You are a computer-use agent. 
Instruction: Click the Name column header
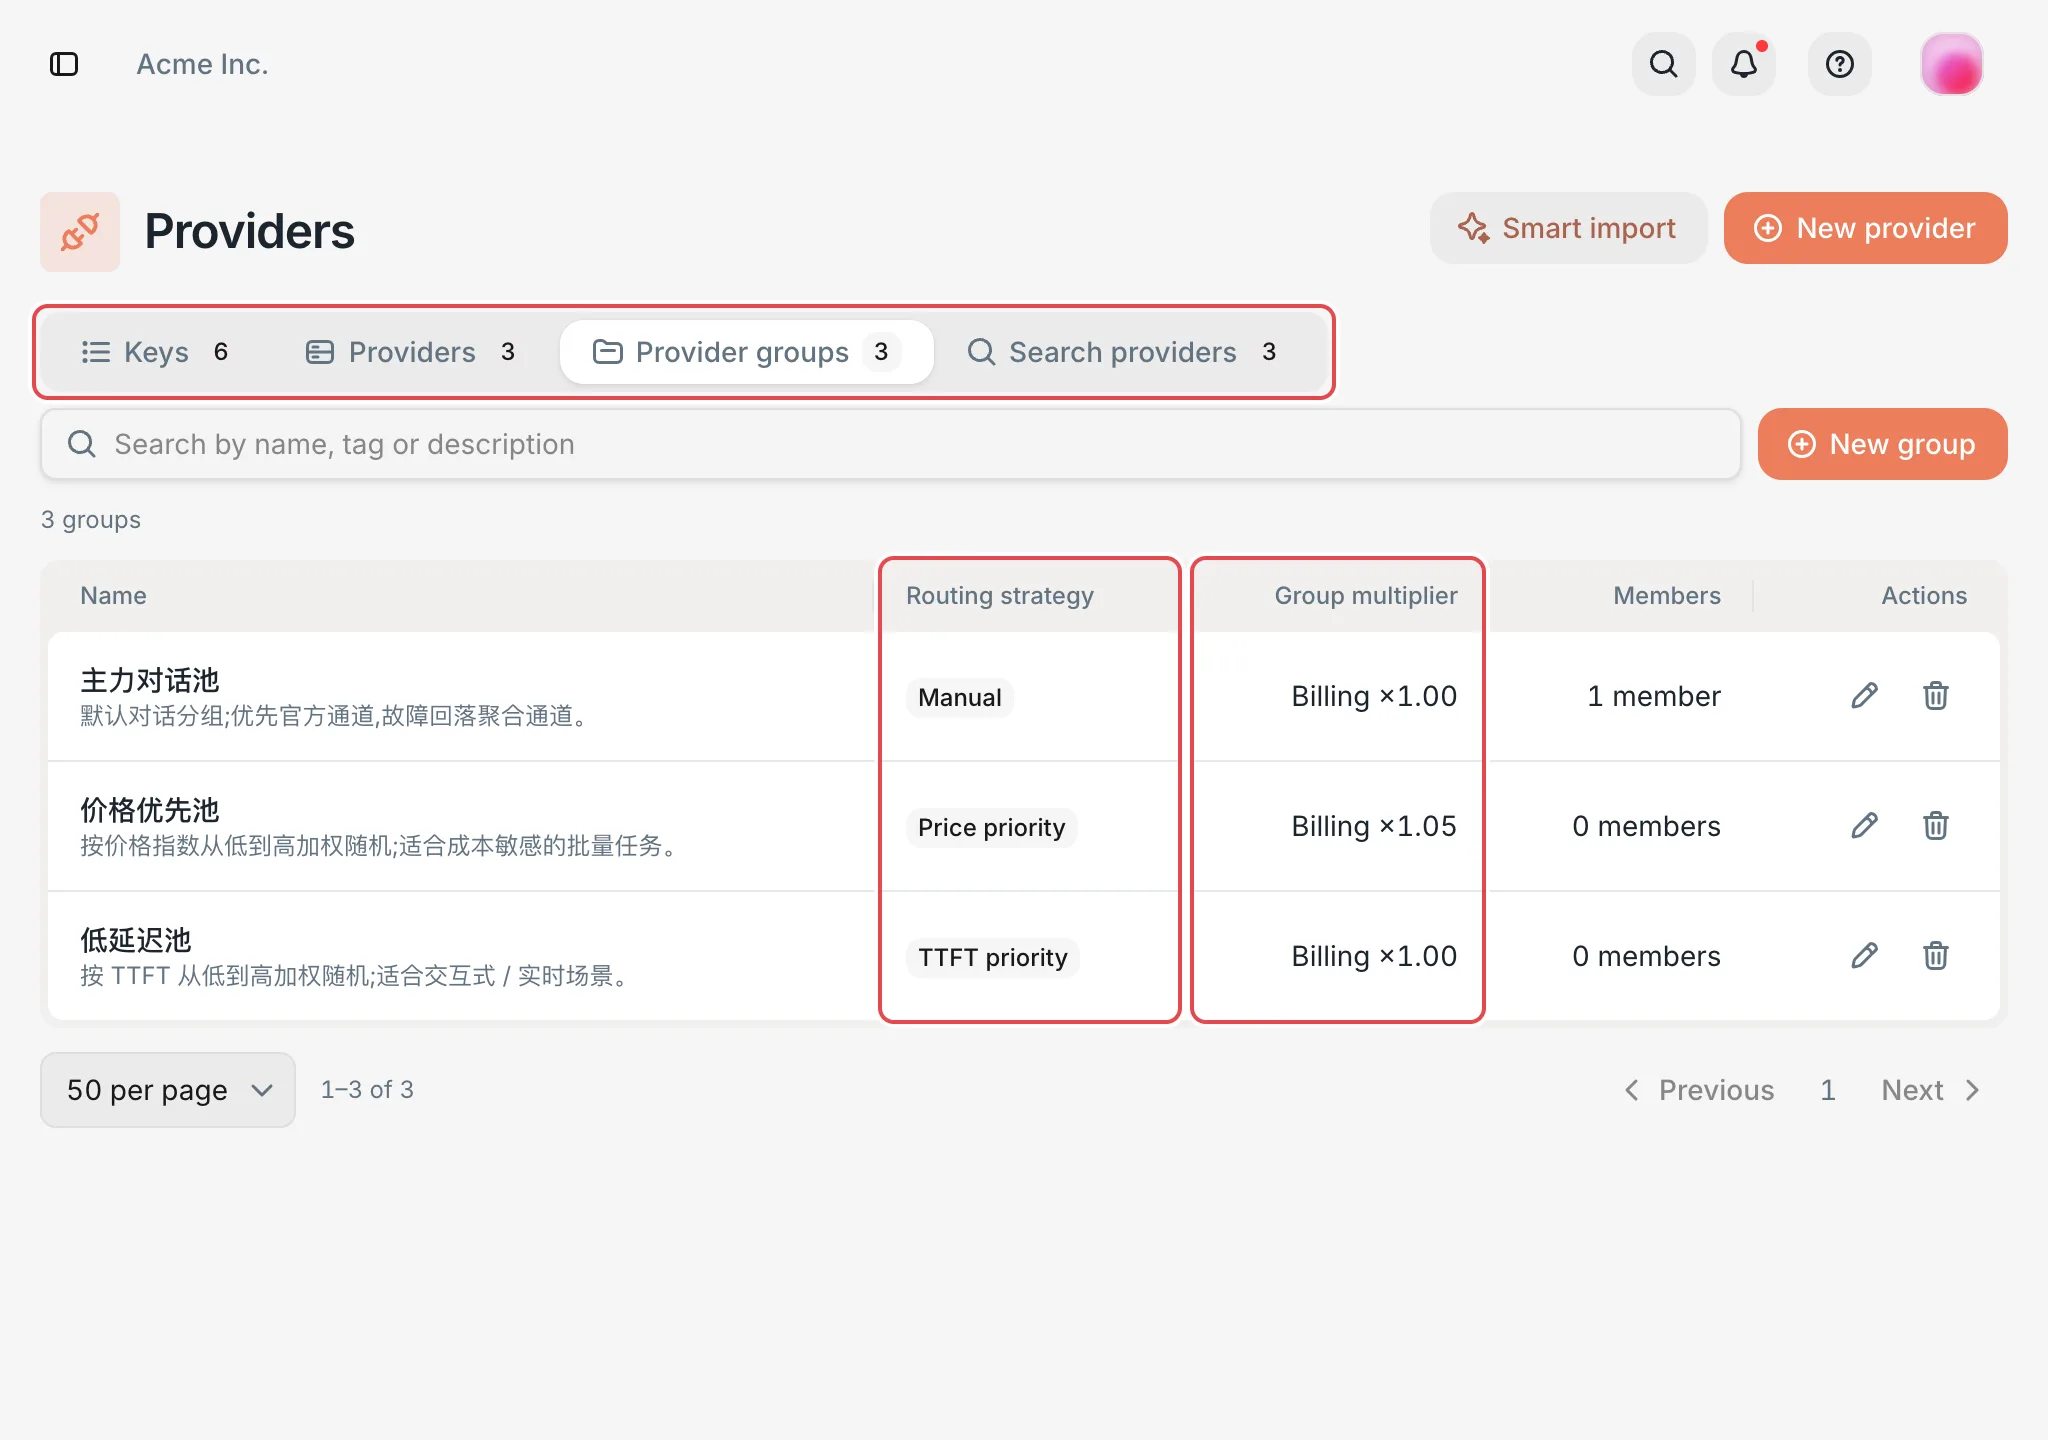(x=113, y=596)
